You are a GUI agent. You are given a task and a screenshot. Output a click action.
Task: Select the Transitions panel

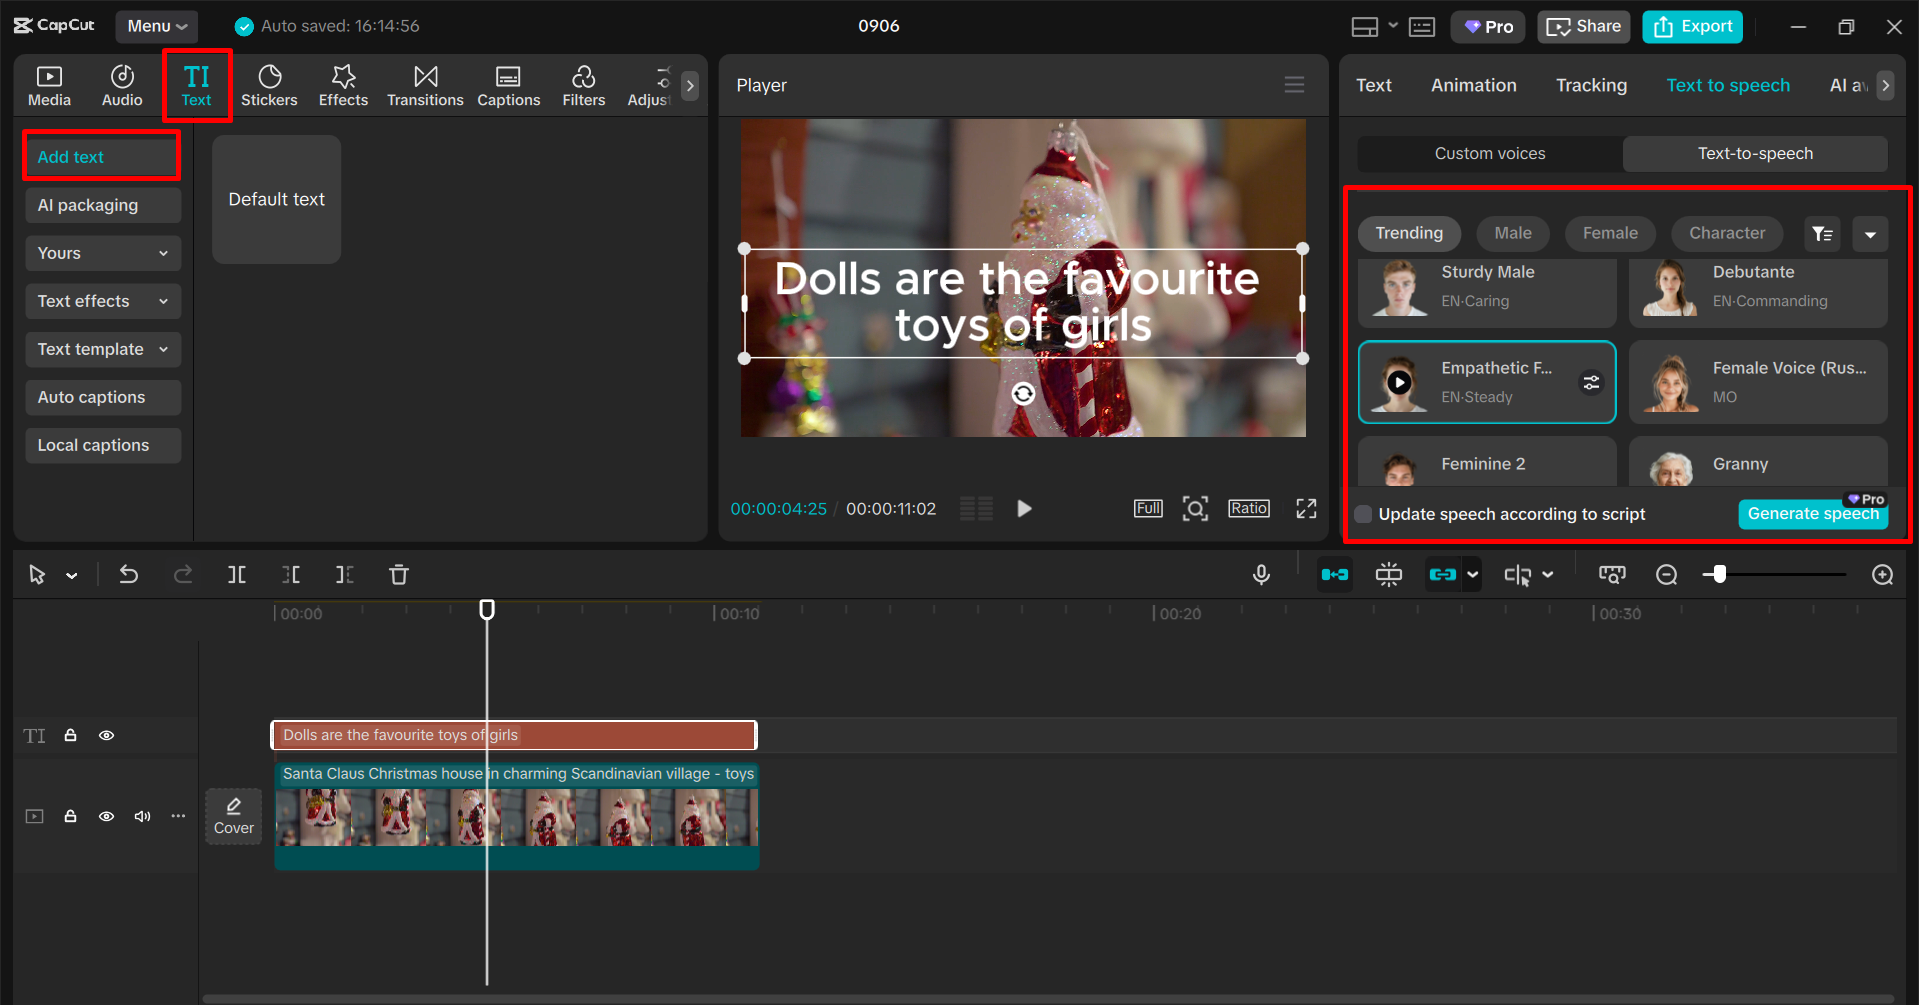point(425,85)
